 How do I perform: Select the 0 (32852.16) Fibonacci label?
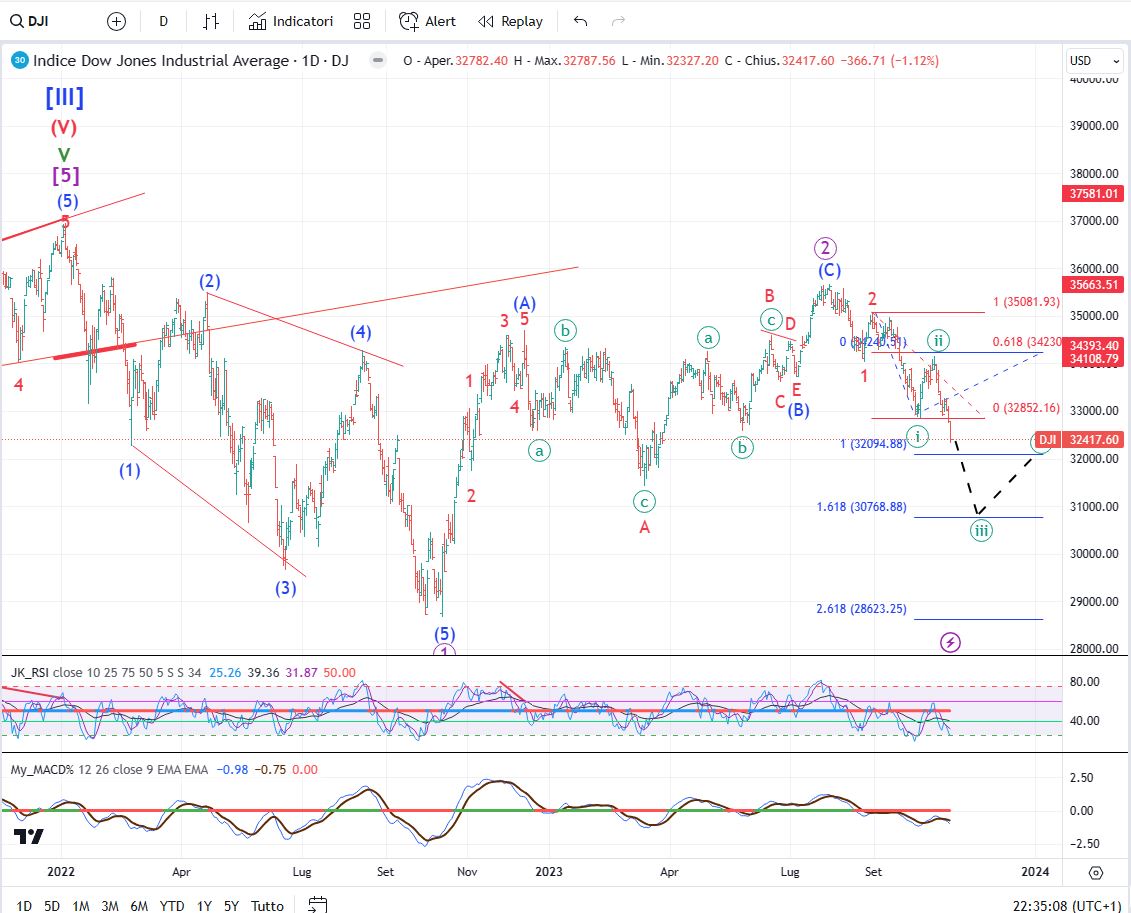[x=1026, y=407]
